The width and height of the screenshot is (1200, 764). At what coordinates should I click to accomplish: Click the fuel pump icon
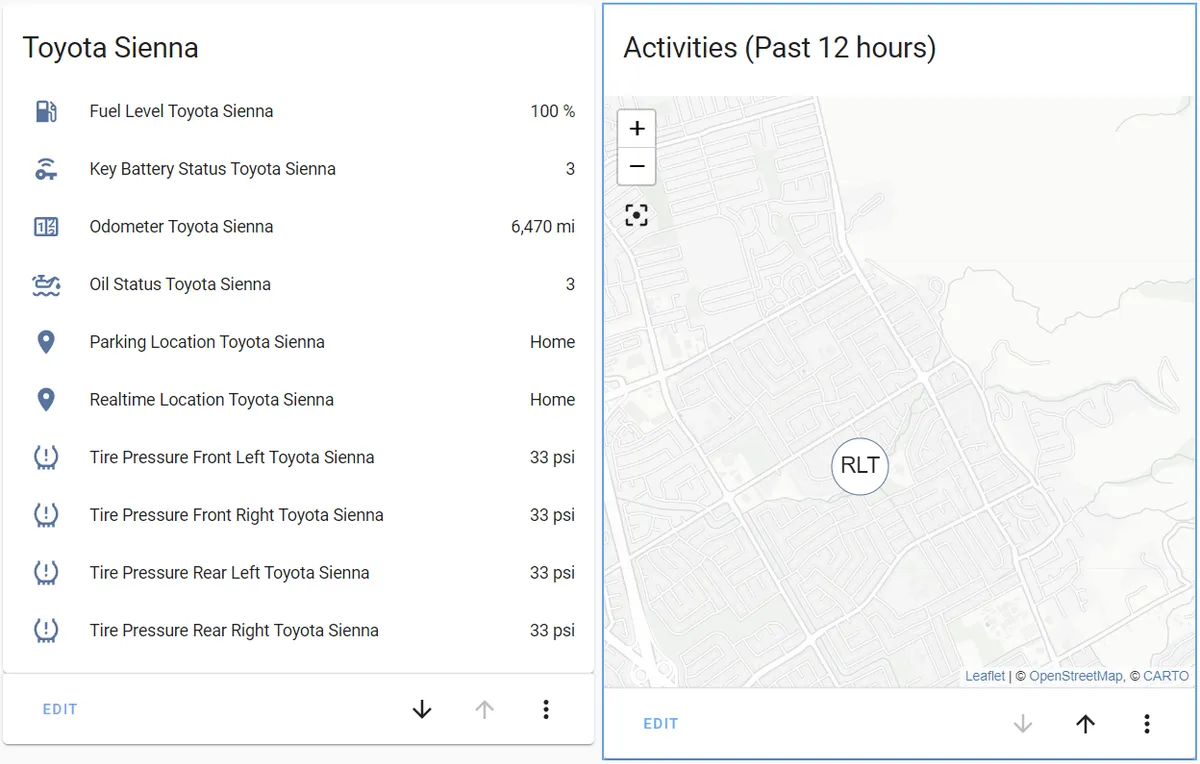(46, 111)
